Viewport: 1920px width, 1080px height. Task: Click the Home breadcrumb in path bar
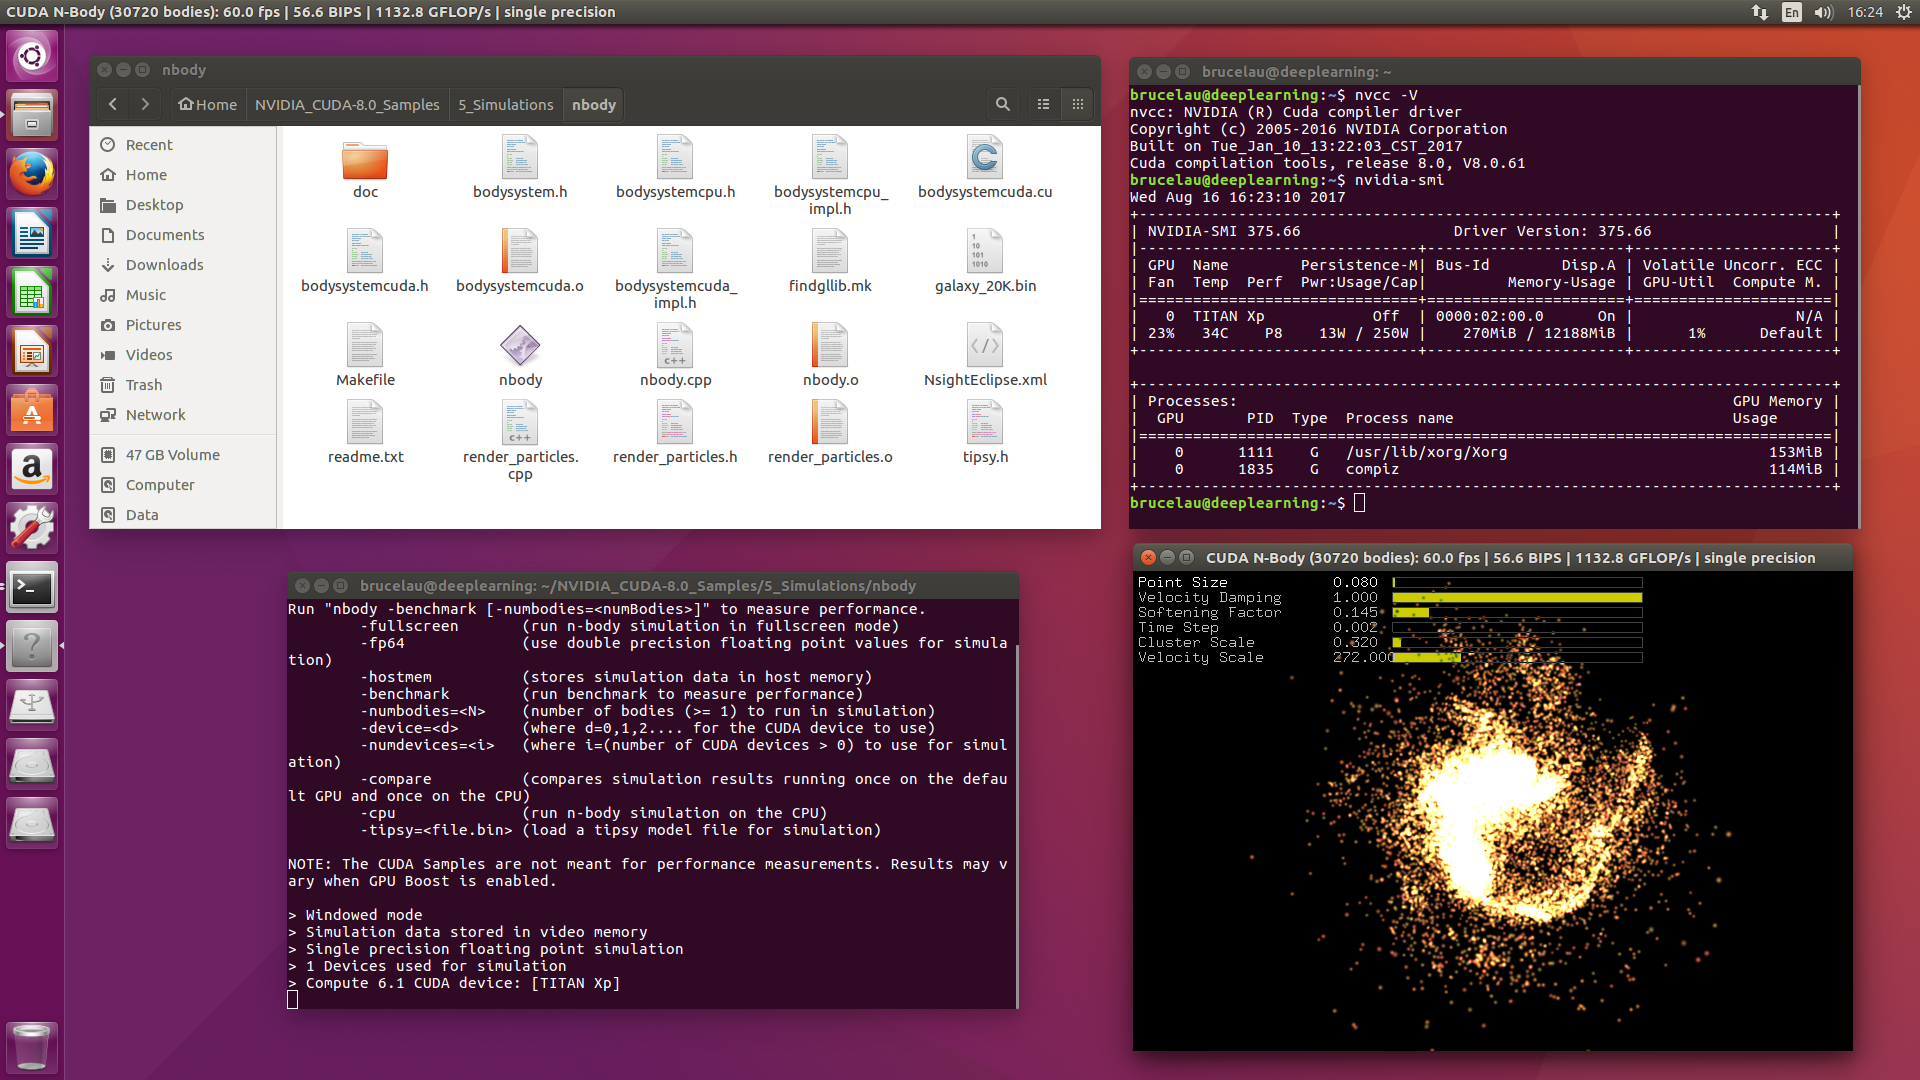click(x=207, y=104)
